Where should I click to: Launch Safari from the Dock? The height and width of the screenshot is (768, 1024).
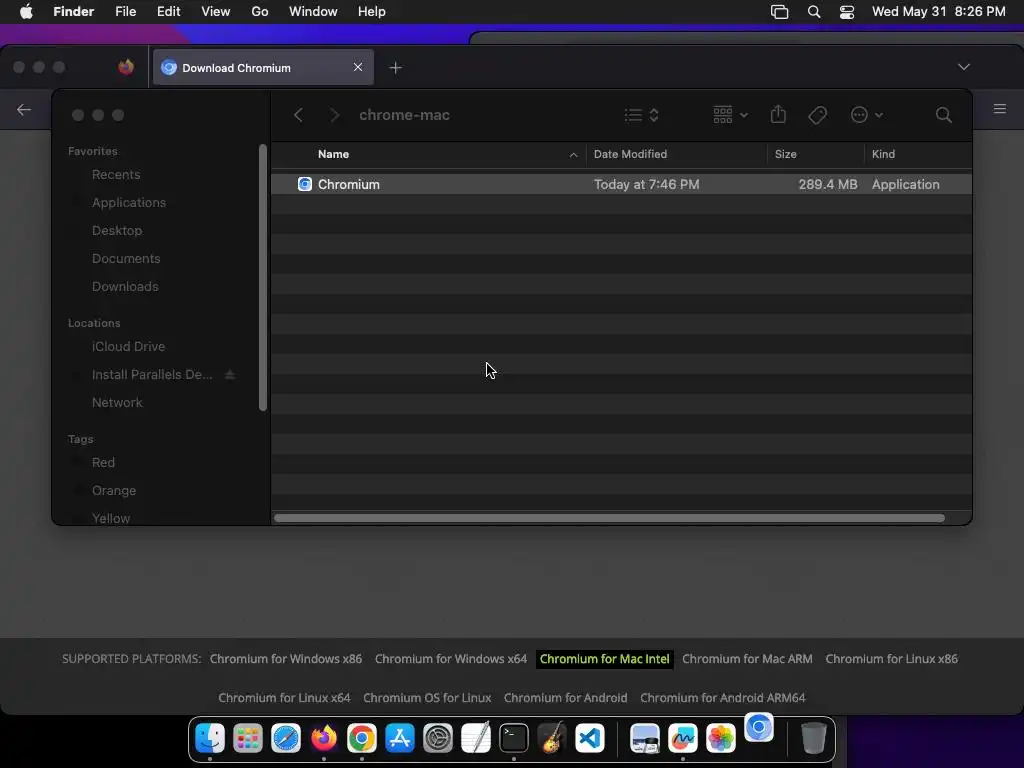tap(285, 739)
